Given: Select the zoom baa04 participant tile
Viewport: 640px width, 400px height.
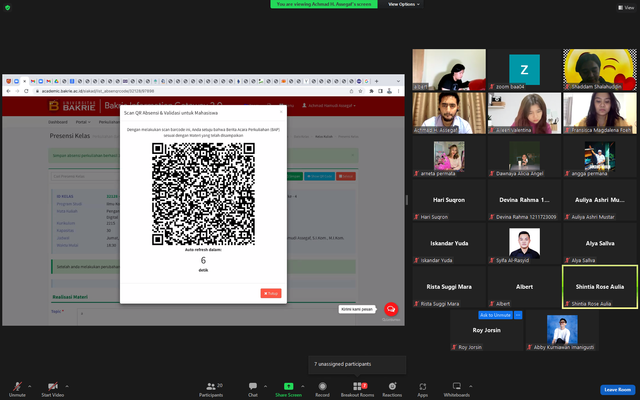Looking at the screenshot, I should [x=524, y=69].
